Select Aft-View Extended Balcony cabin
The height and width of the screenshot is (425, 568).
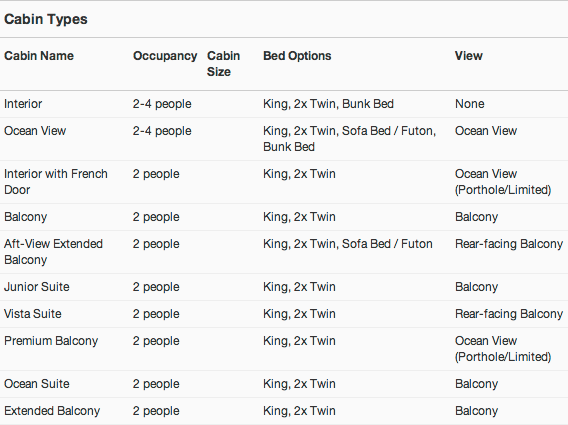pos(53,252)
